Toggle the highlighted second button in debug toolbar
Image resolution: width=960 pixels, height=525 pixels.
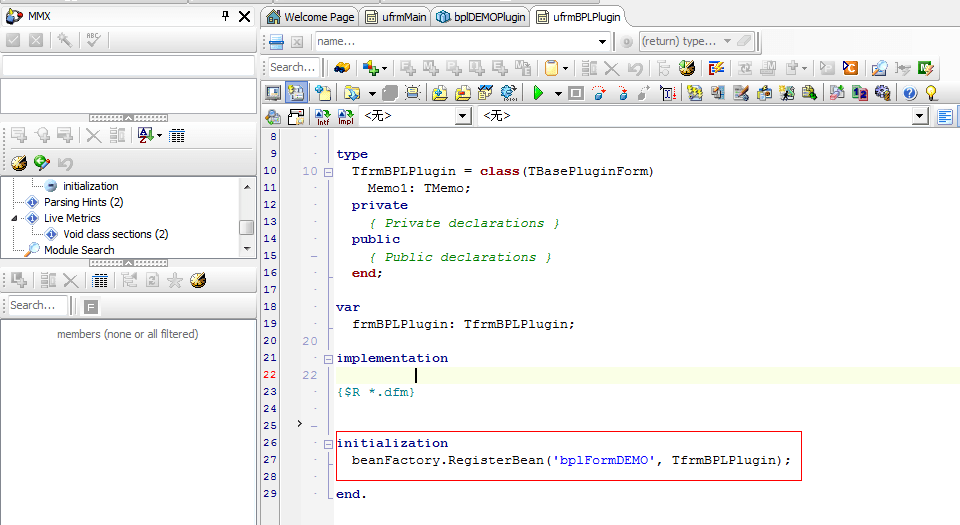click(296, 93)
